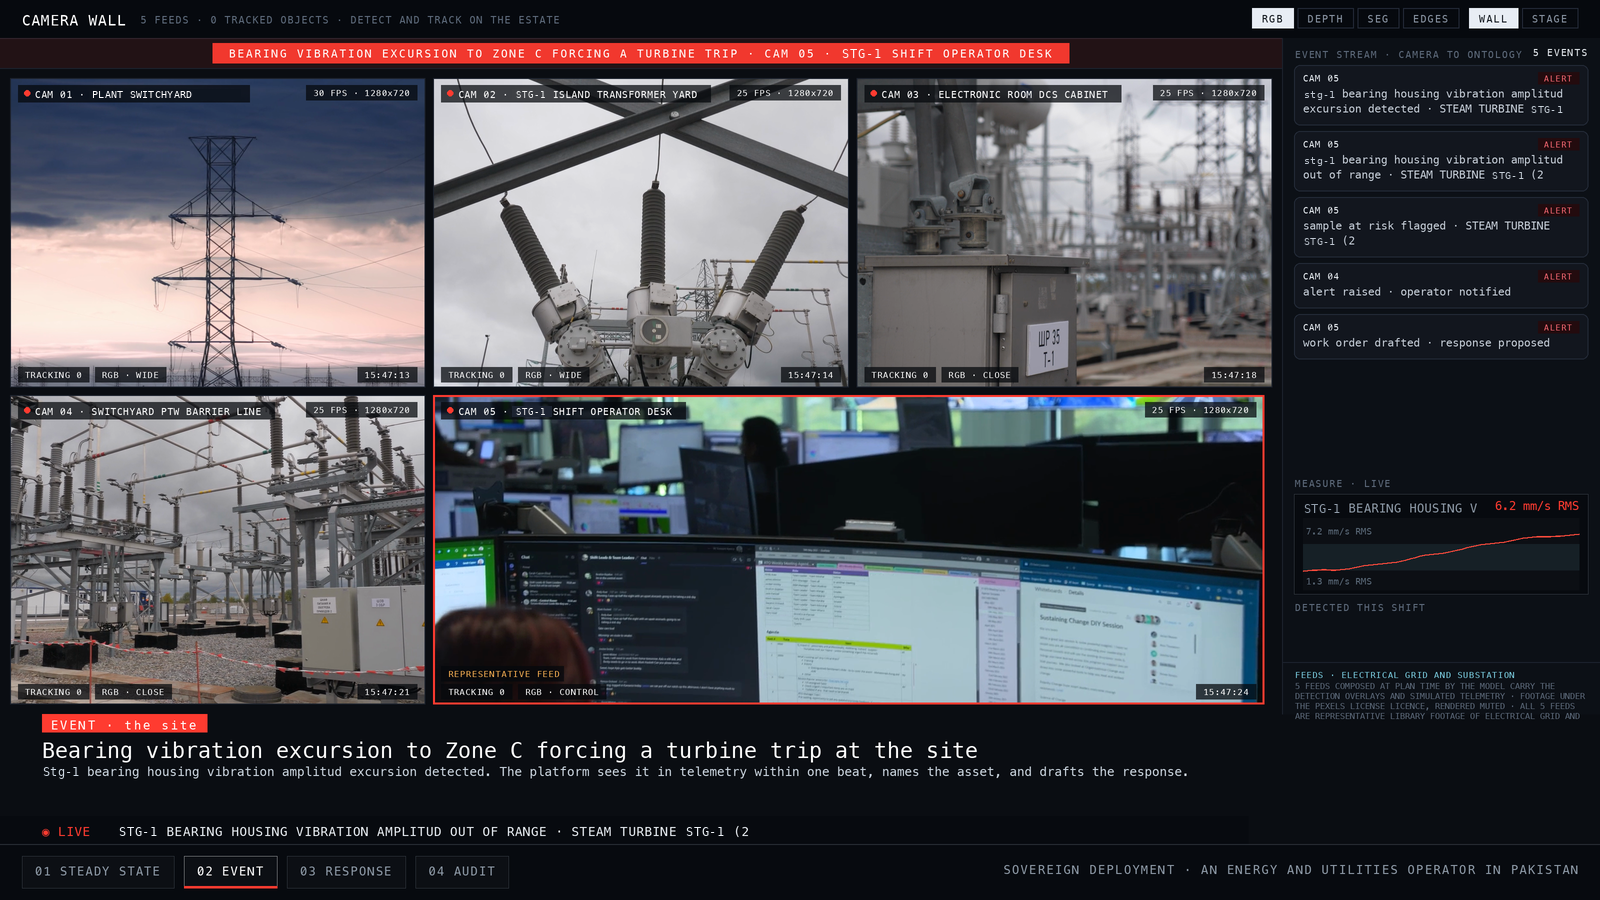
Task: Click the 'REPRESENTATIVE FEED' label
Action: [504, 674]
